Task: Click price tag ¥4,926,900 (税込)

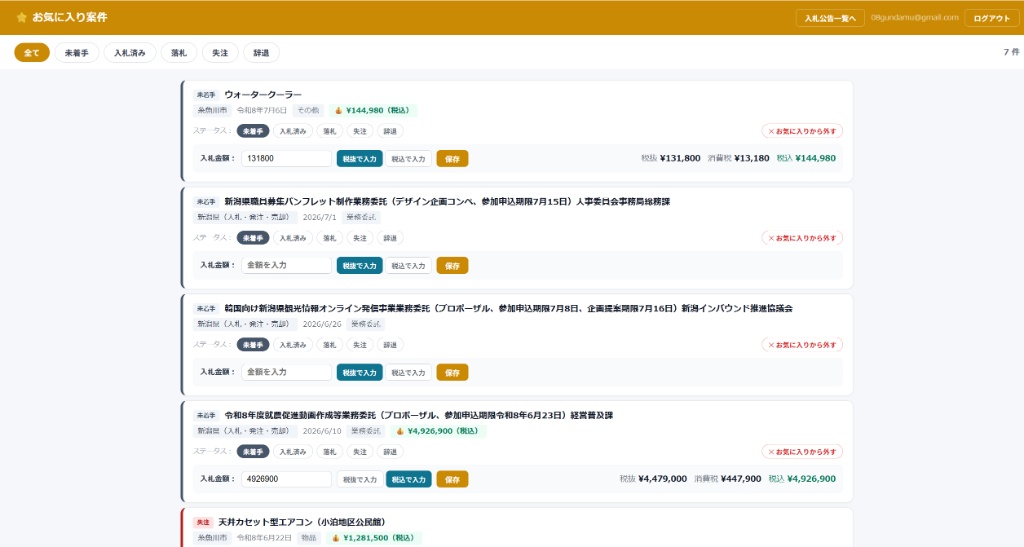Action: (x=438, y=431)
